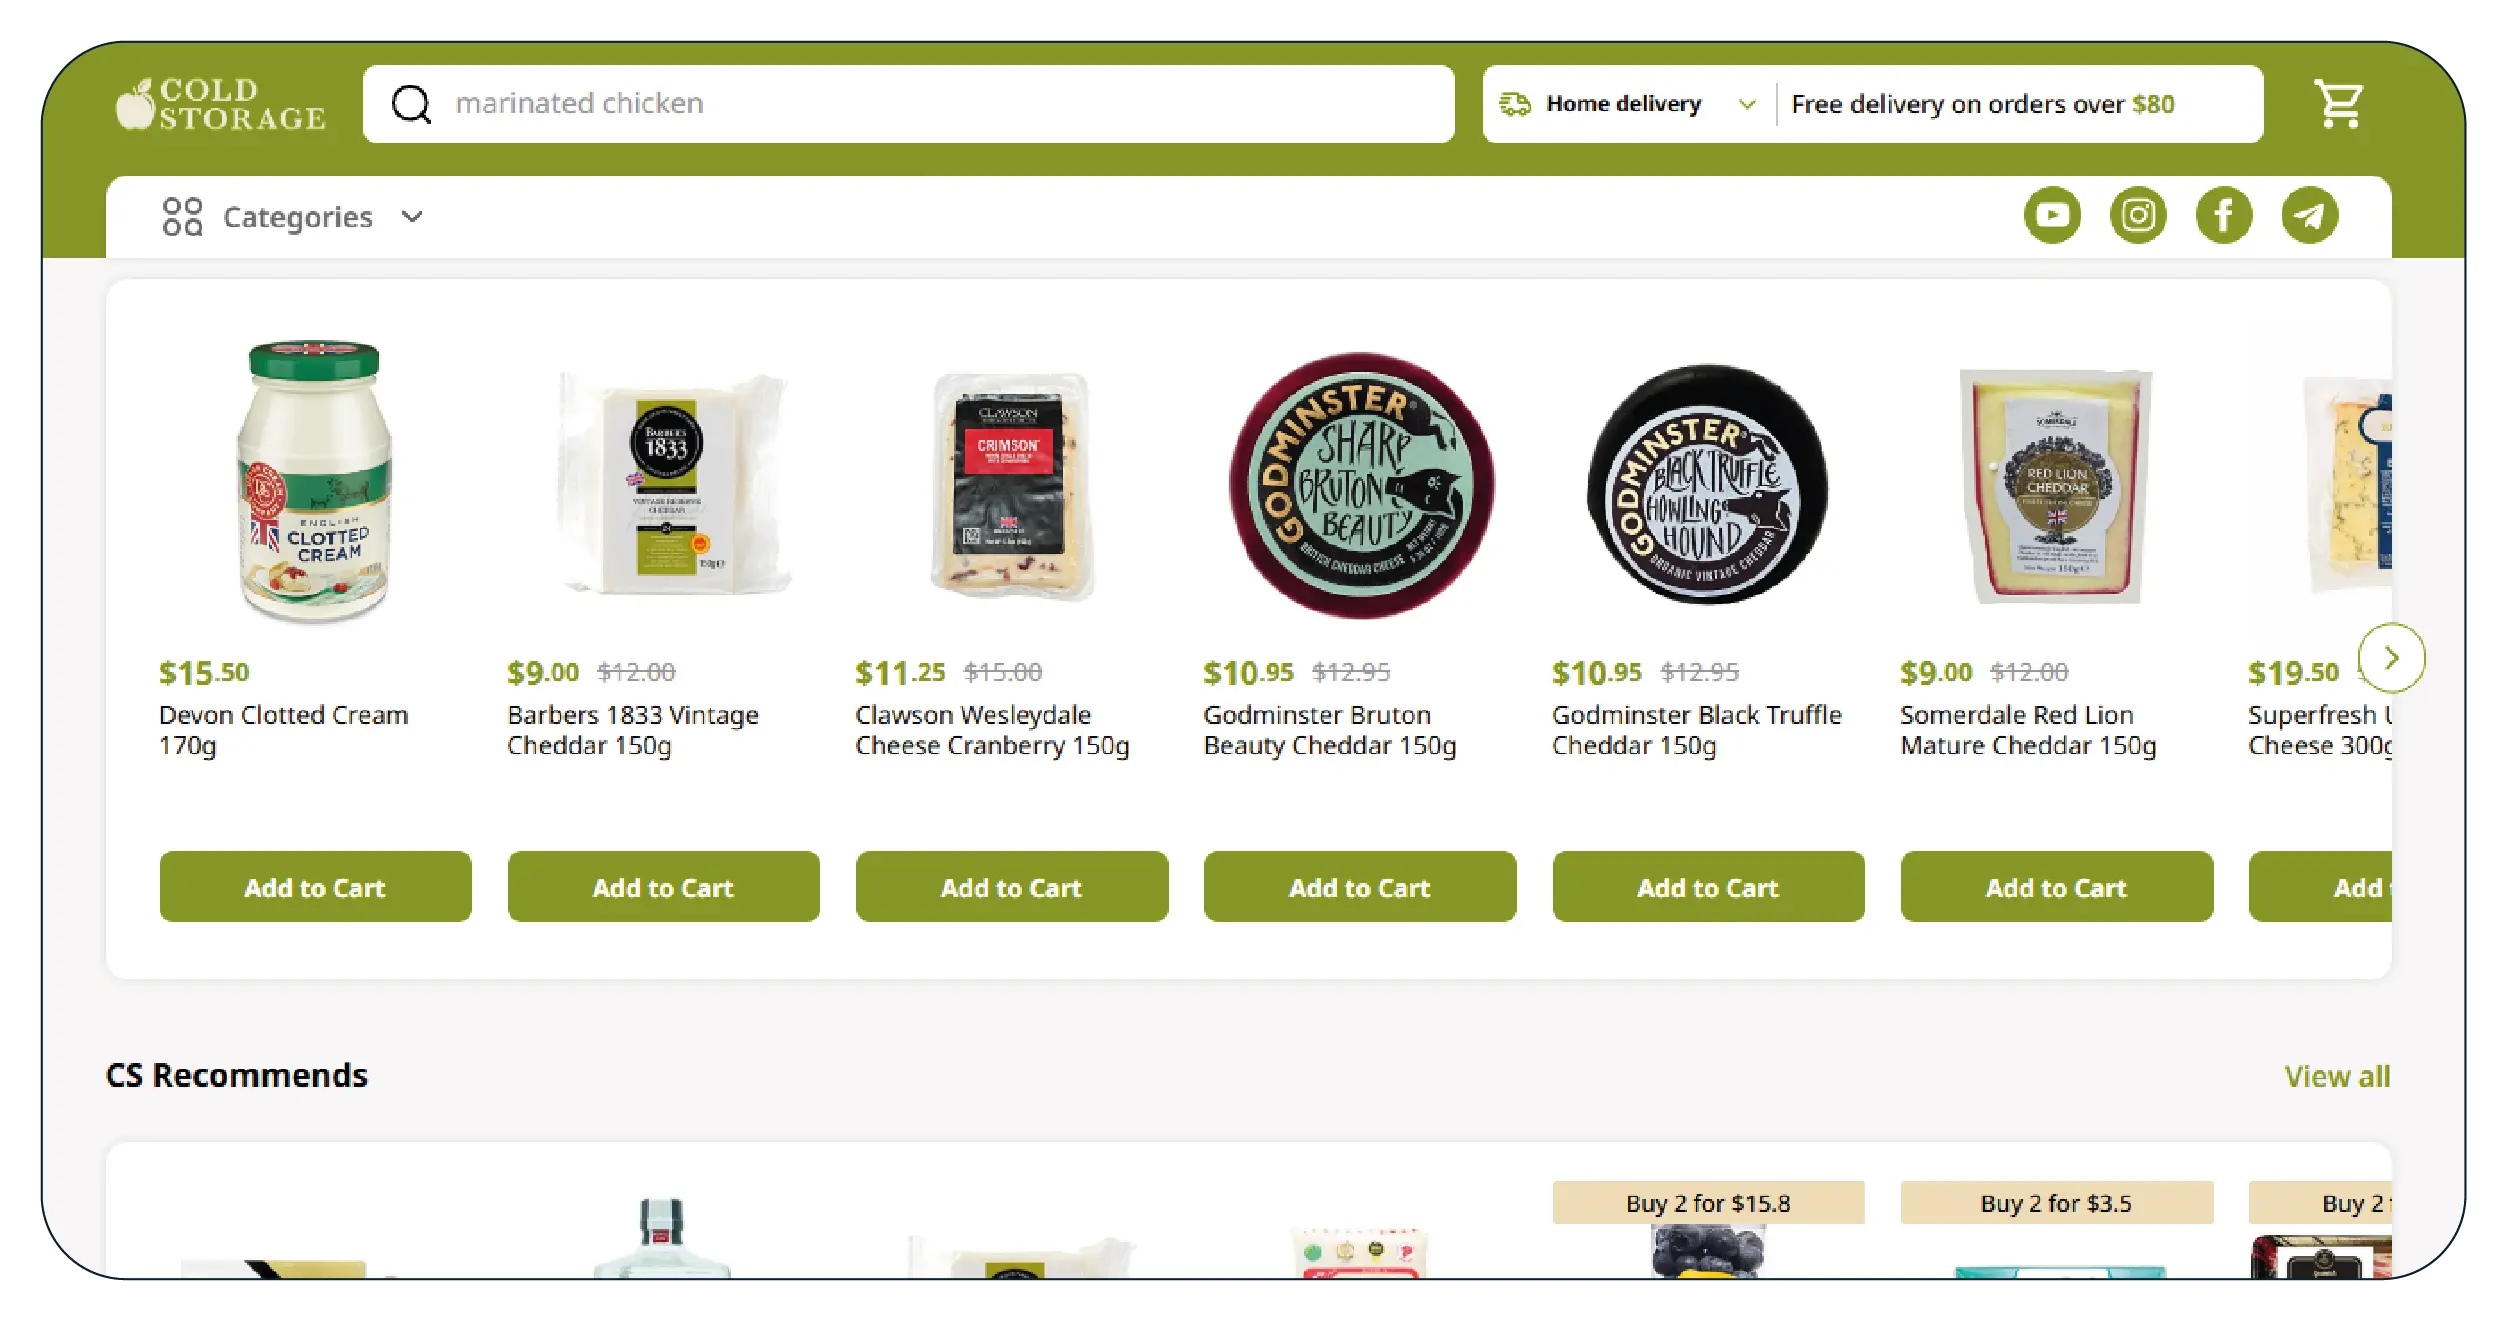Viewport: 2509px width, 1321px height.
Task: Open Somerdale Red Lion Mature Cheddar title
Action: coord(2028,730)
